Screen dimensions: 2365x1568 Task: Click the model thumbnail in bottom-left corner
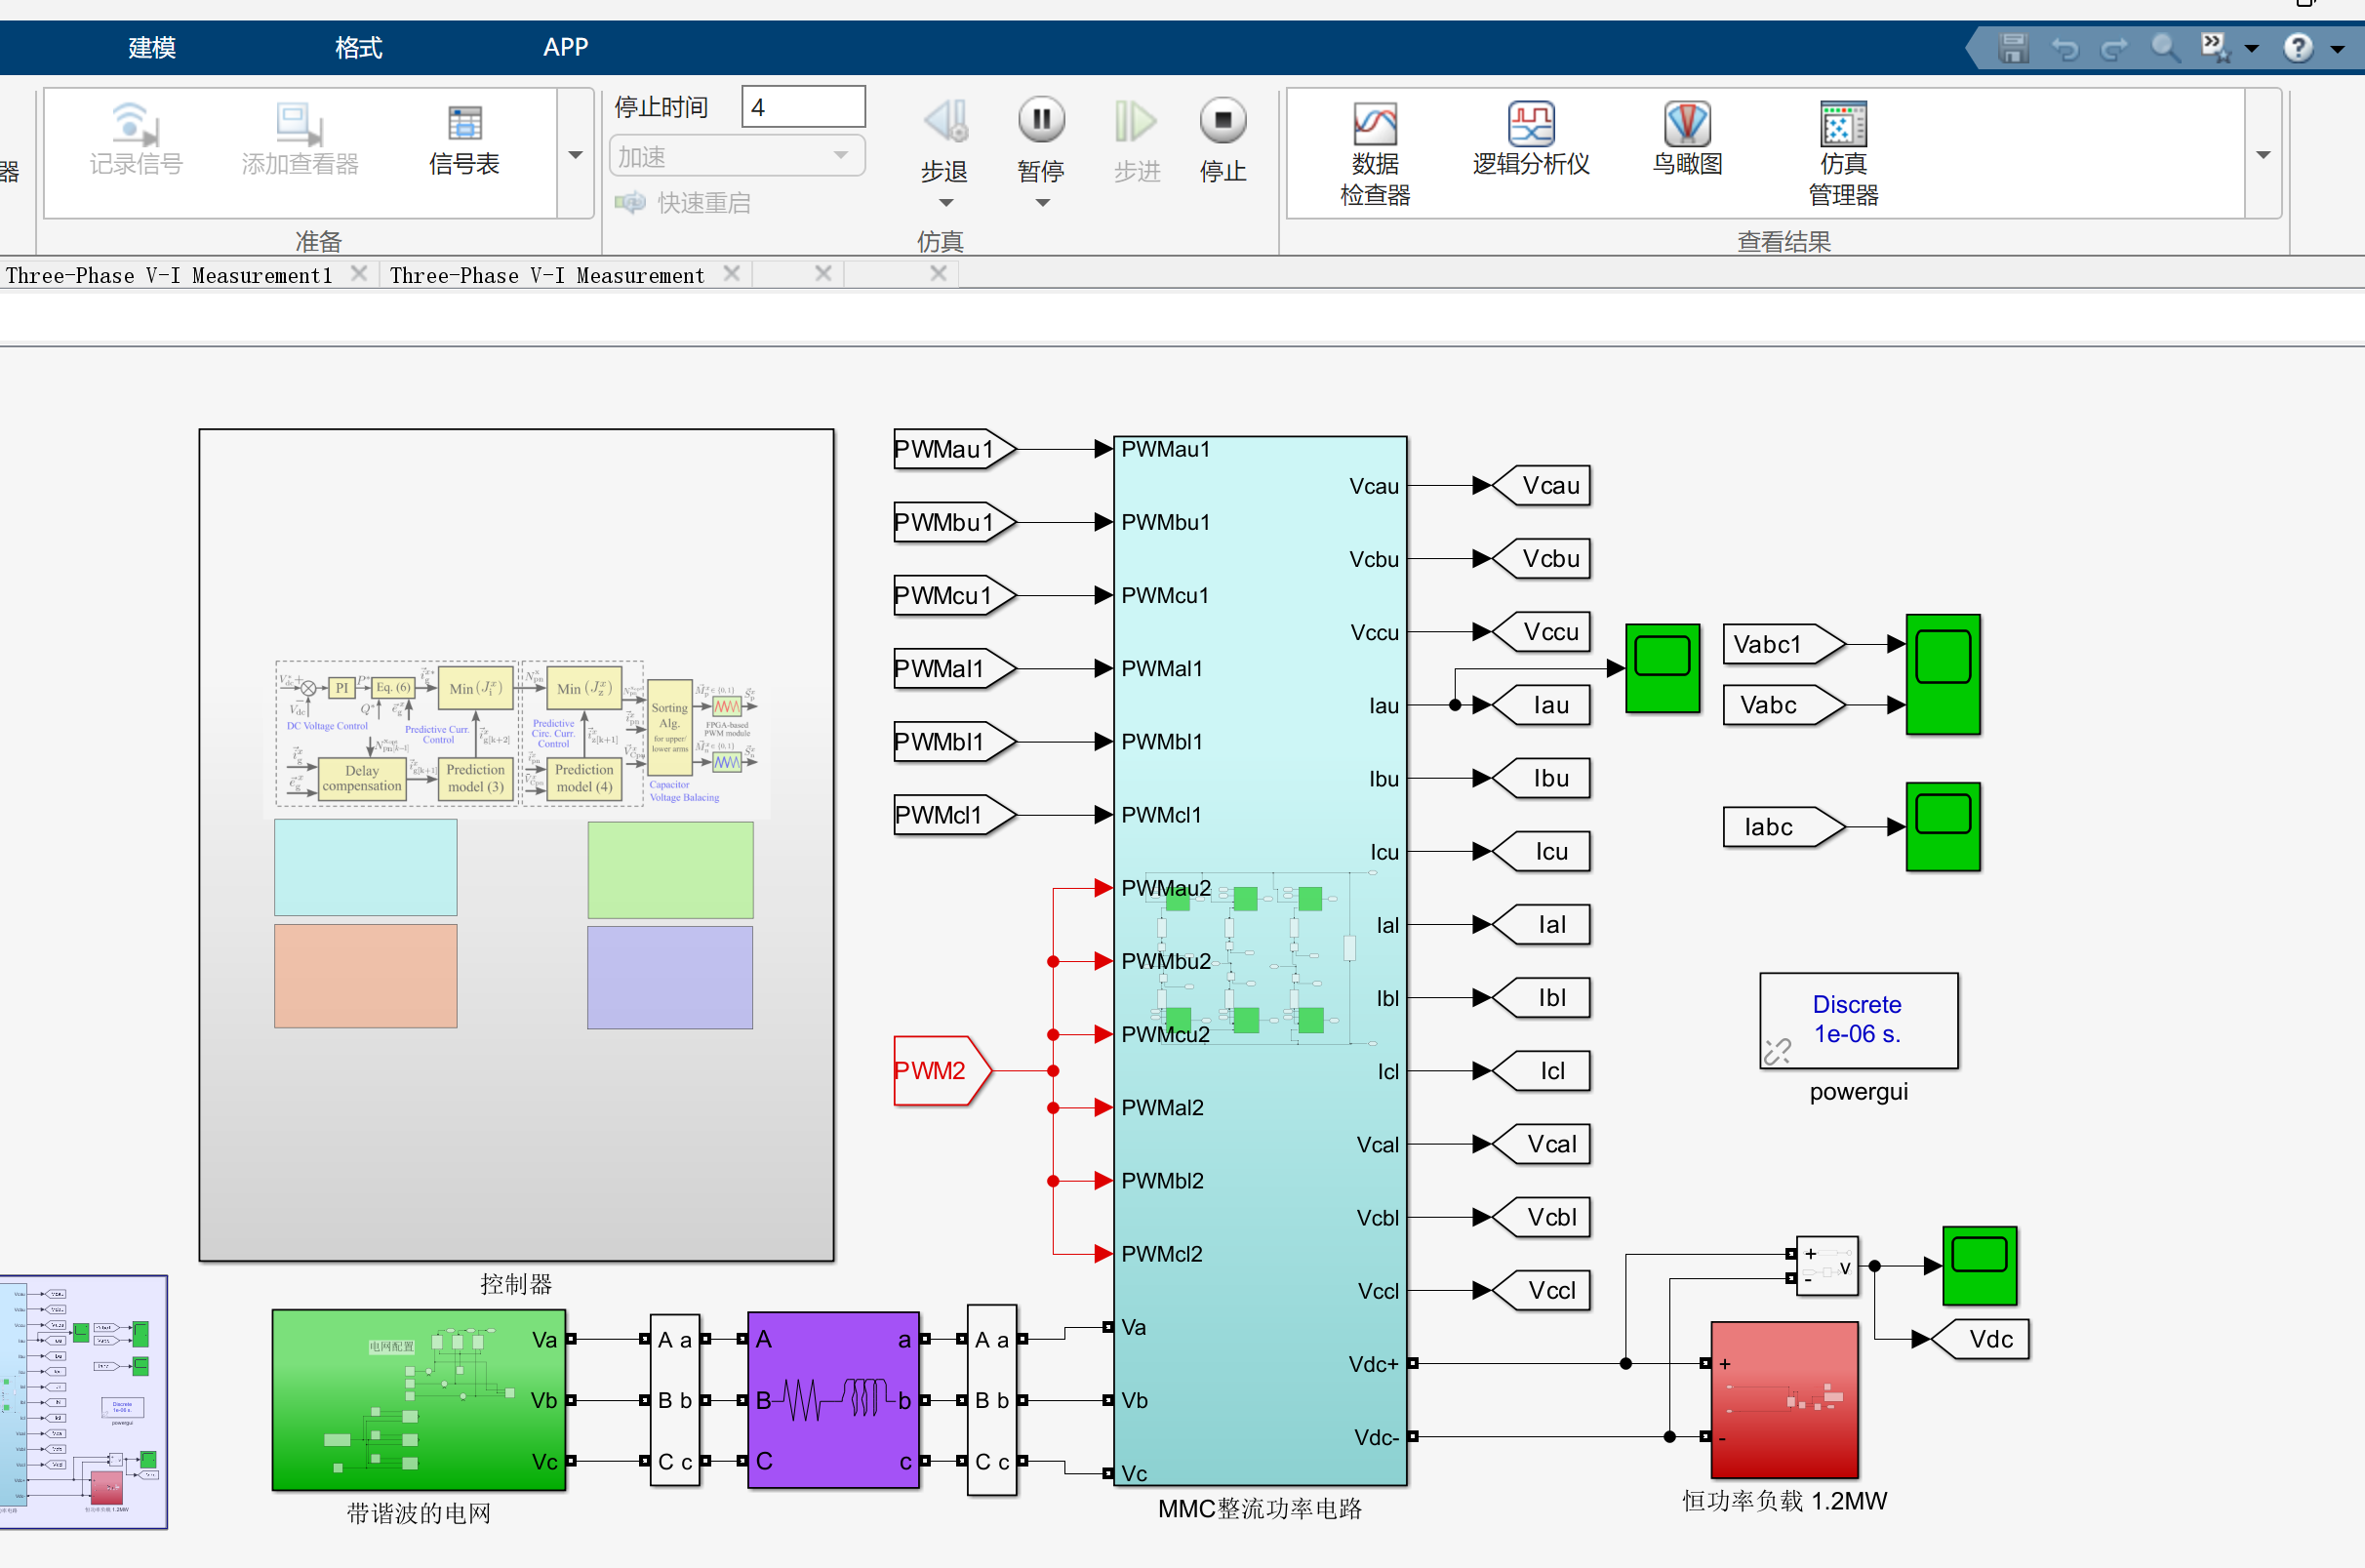[84, 1400]
